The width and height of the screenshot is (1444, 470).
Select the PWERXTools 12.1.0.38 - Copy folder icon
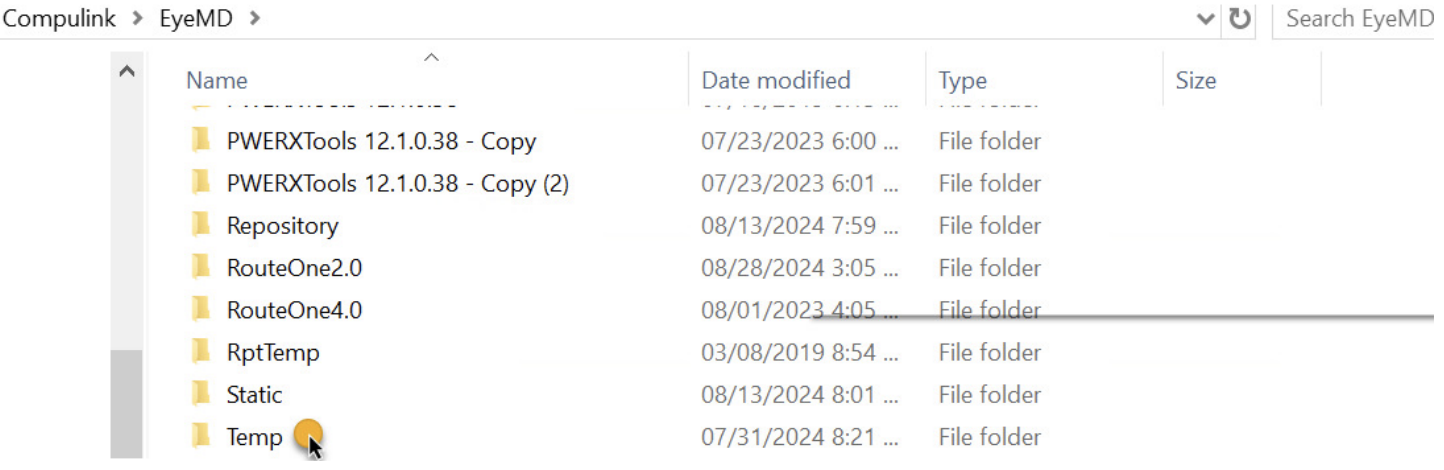pyautogui.click(x=201, y=141)
